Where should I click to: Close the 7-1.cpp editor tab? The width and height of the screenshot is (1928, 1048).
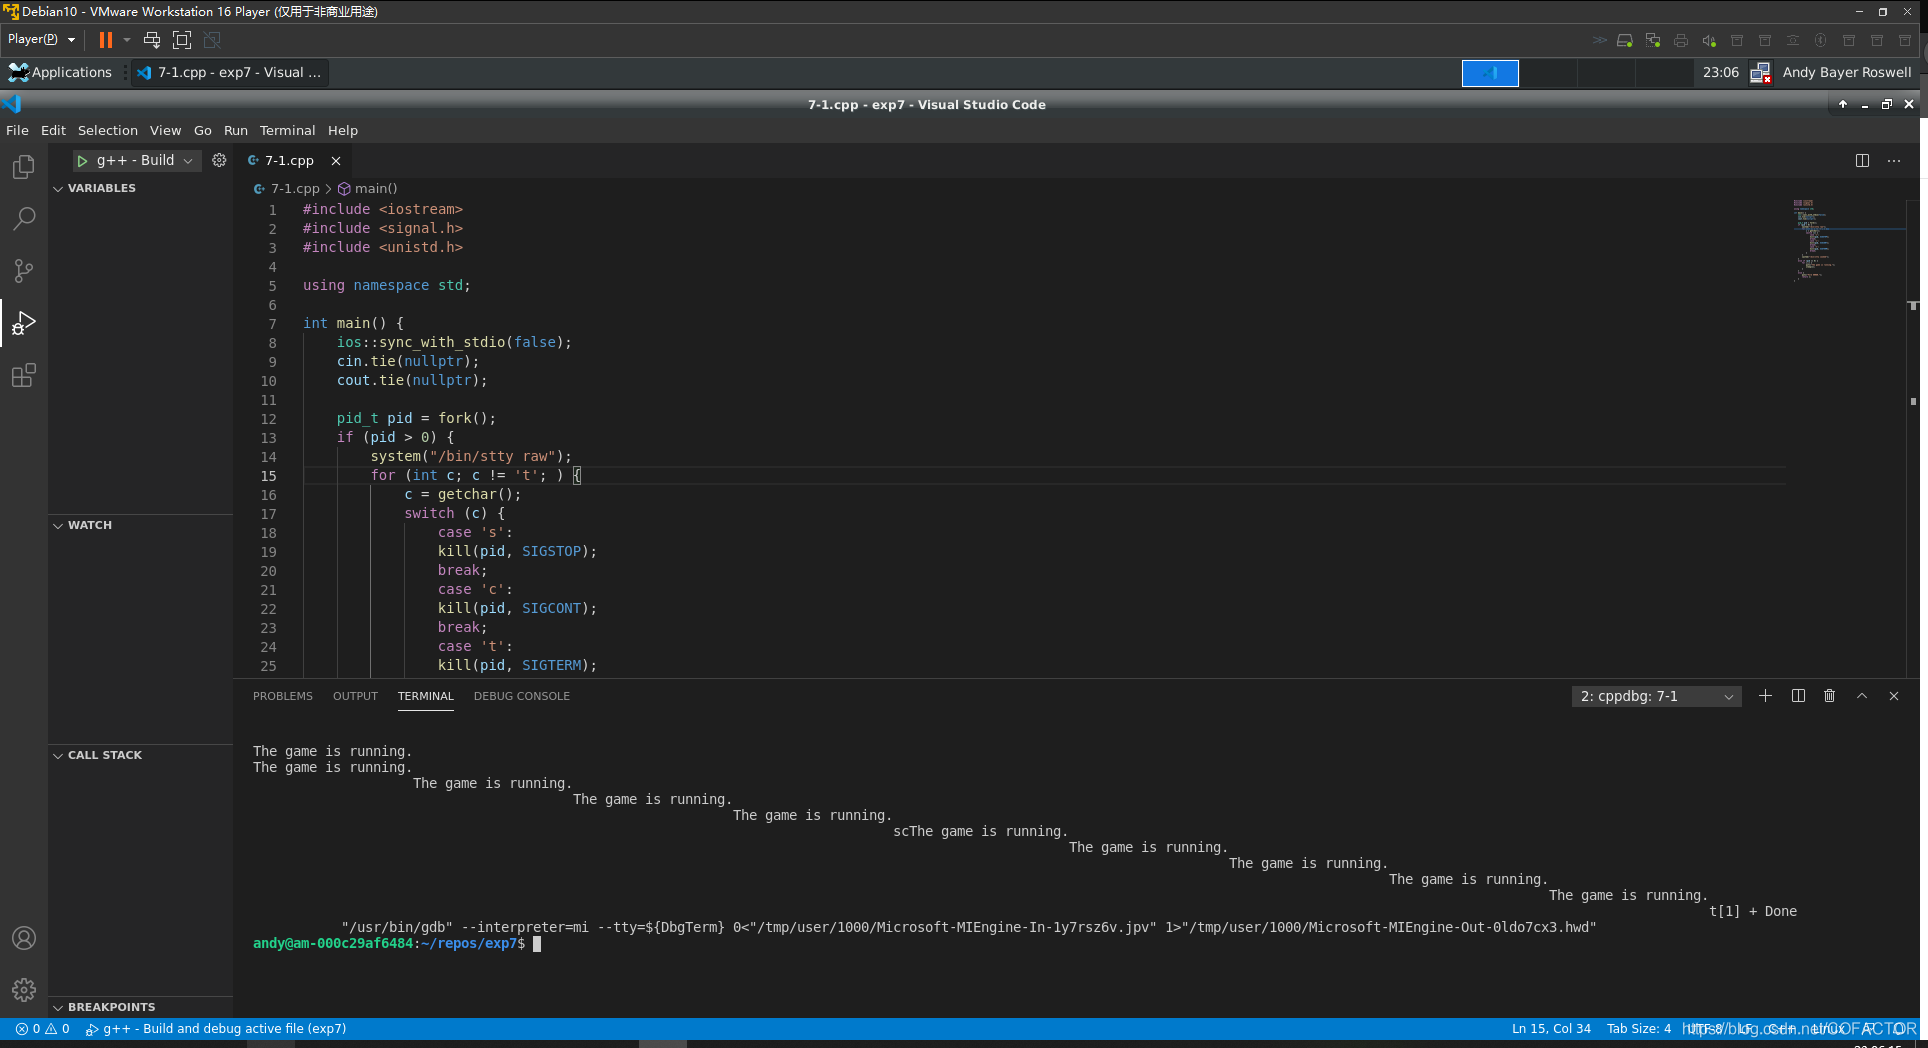(x=336, y=160)
